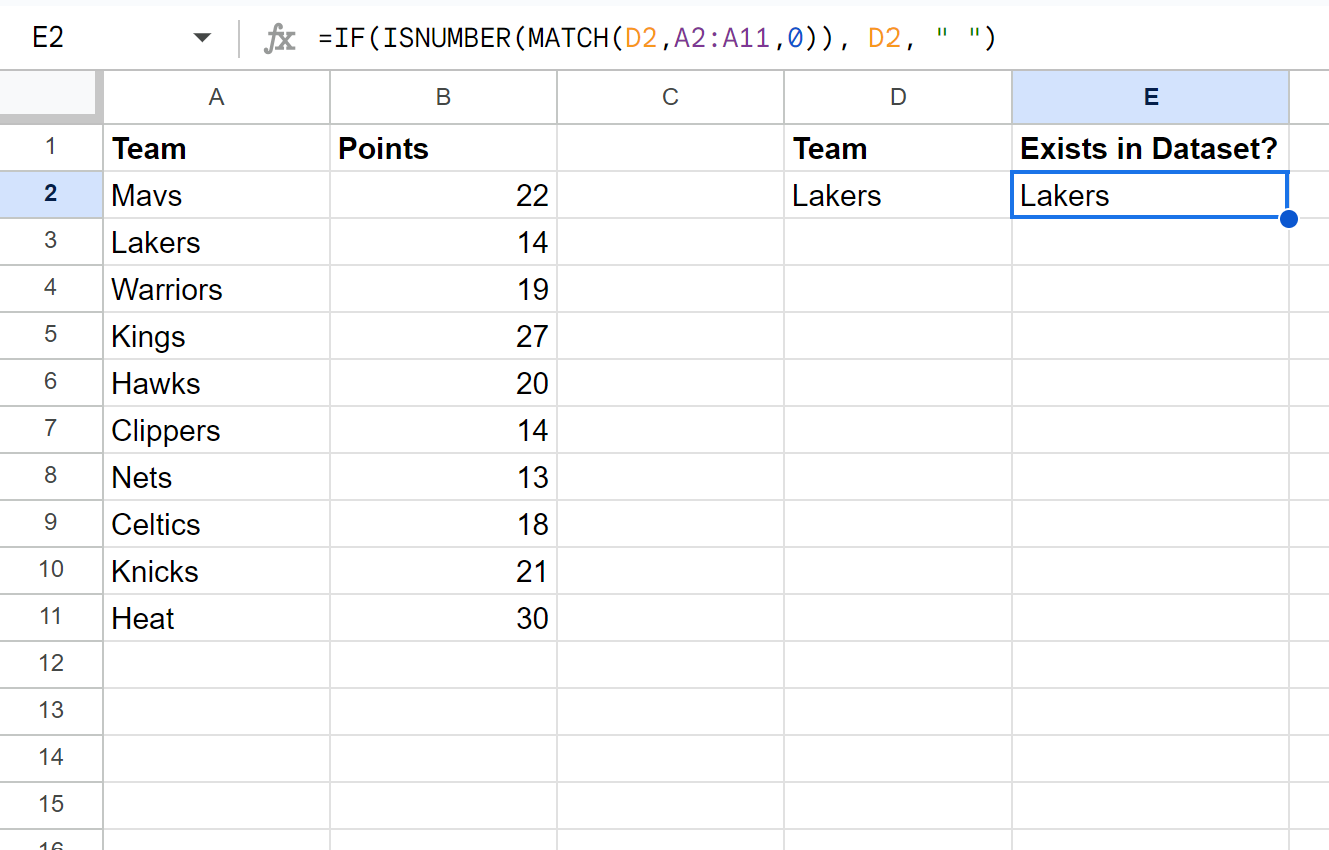Screen dimensions: 1329x850
Task: Select highlighted column E header
Action: click(x=1150, y=97)
